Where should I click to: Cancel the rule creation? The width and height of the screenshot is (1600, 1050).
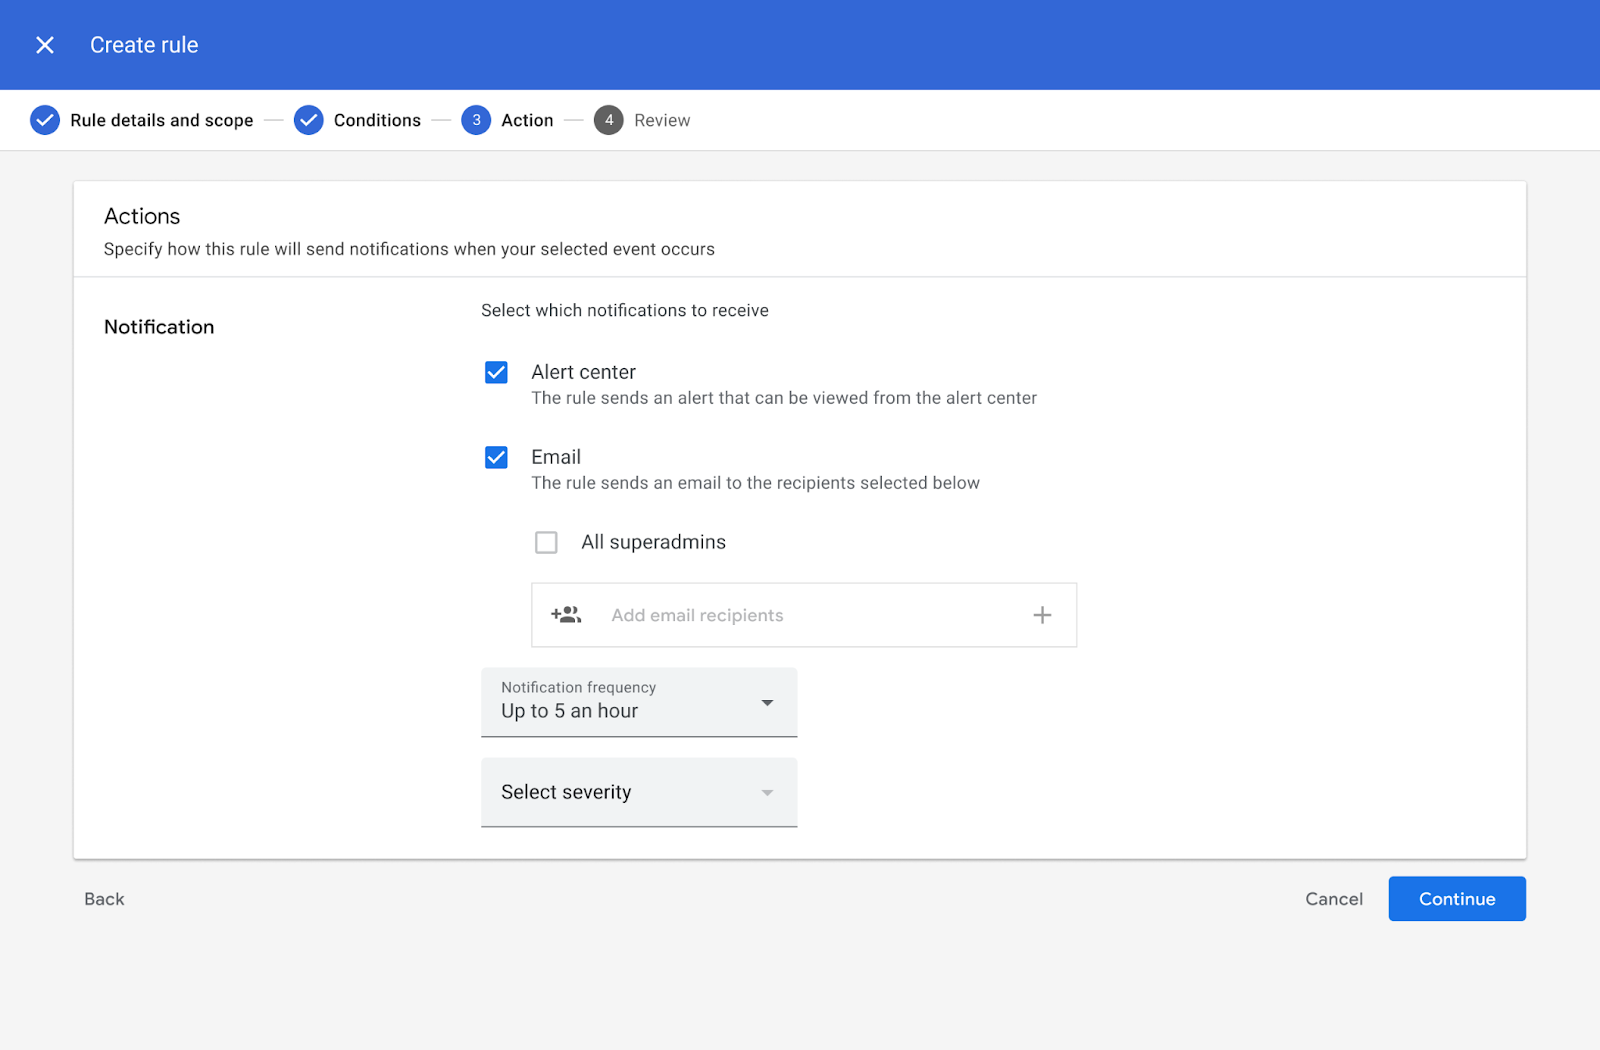point(1333,898)
